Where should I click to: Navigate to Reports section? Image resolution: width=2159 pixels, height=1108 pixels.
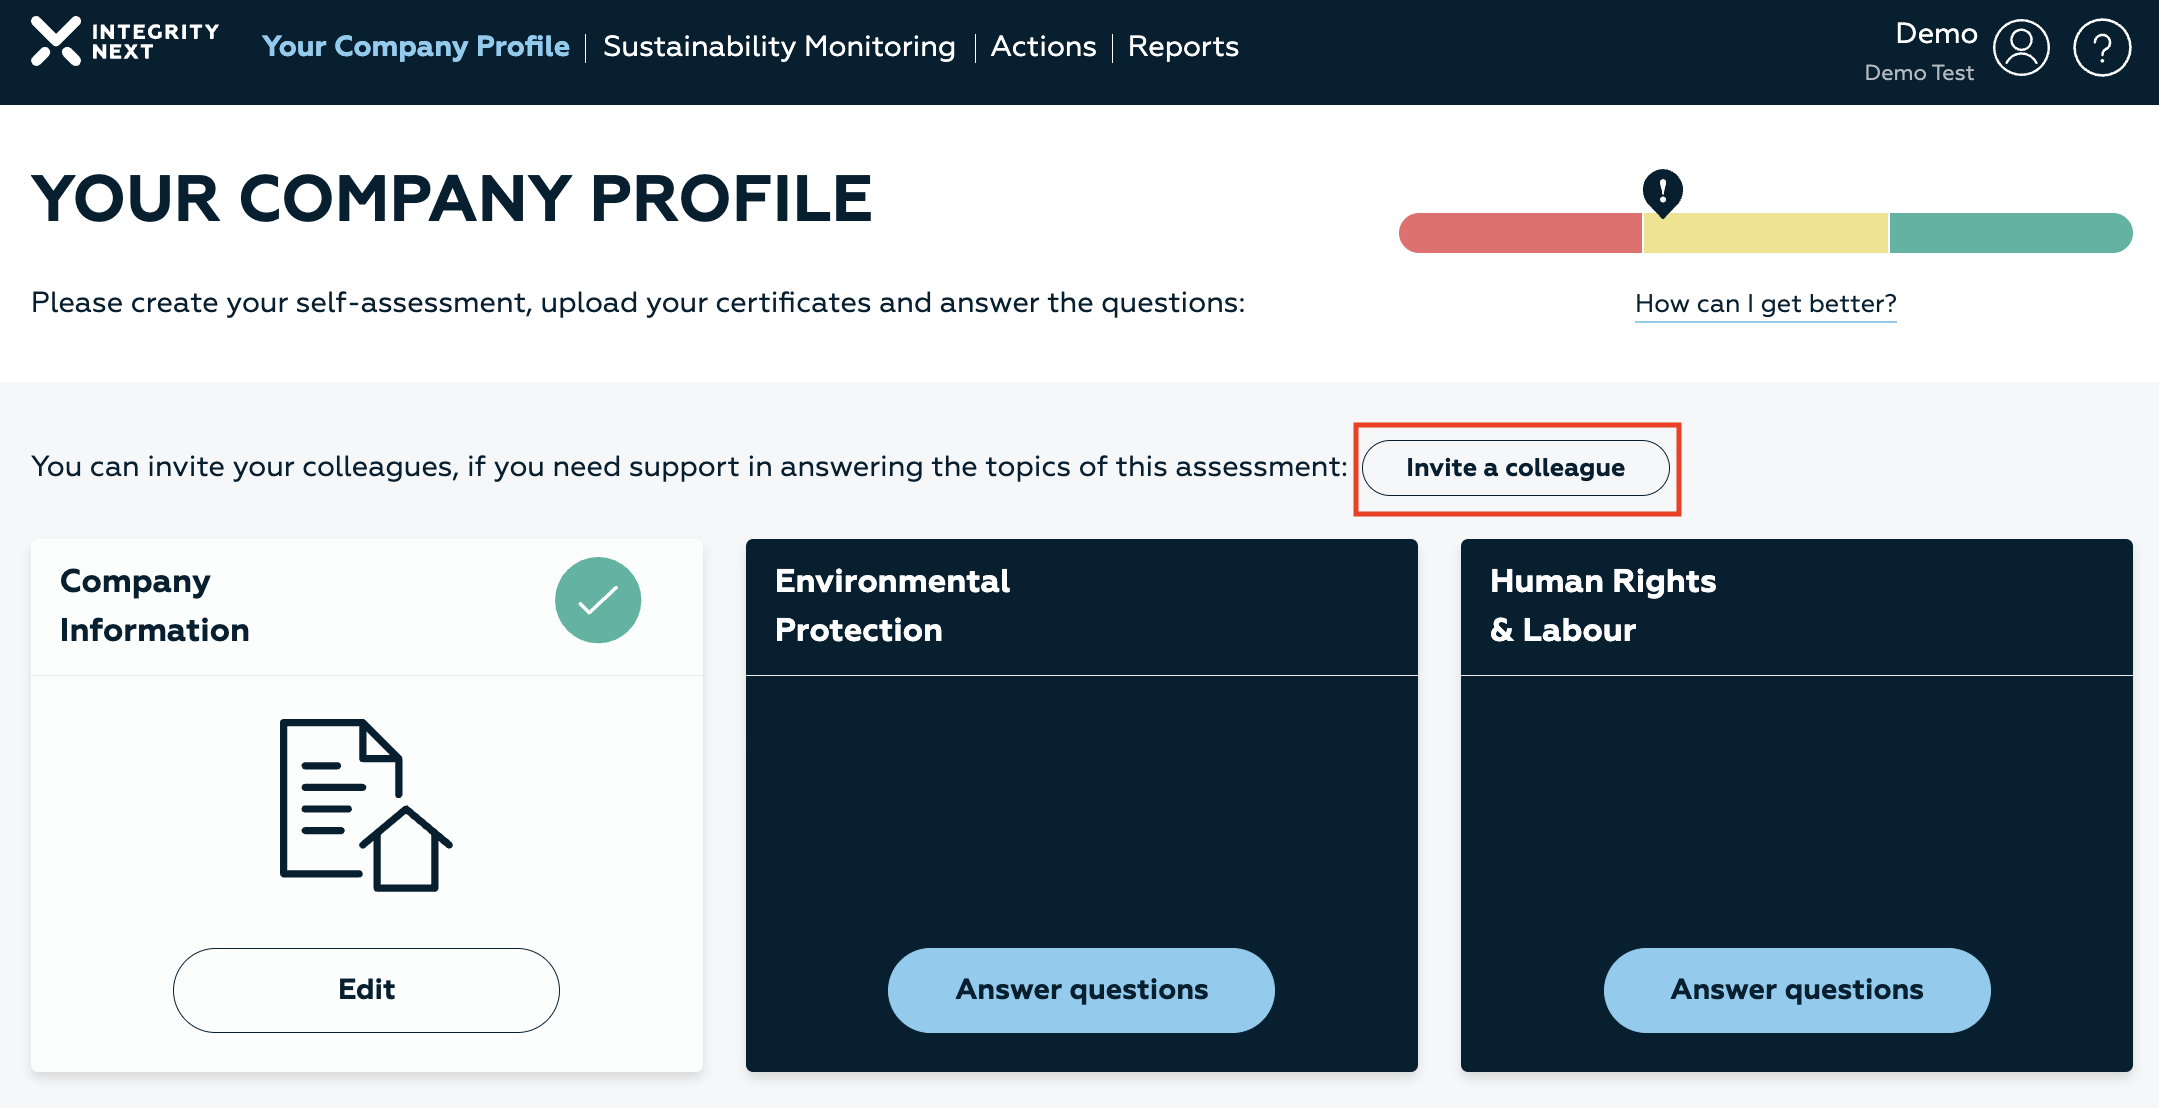1183,46
